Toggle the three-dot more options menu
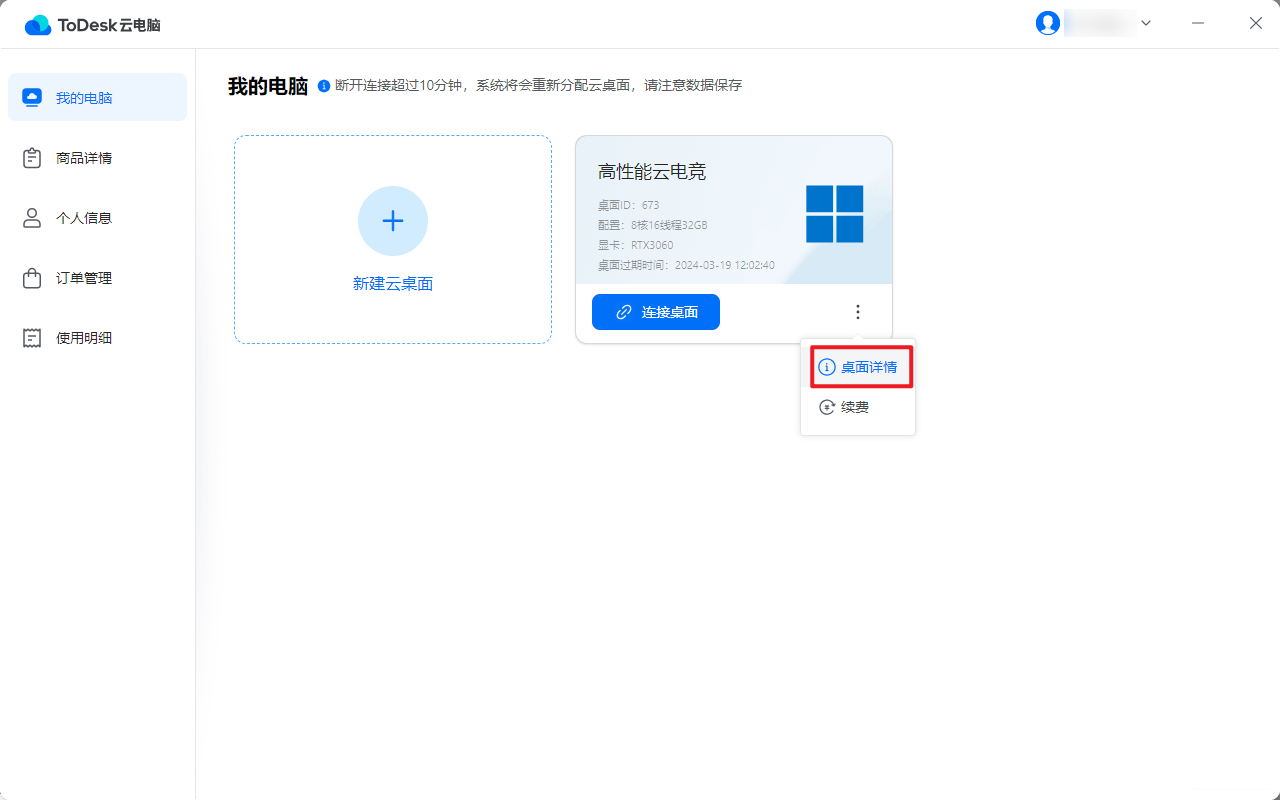 [x=857, y=312]
